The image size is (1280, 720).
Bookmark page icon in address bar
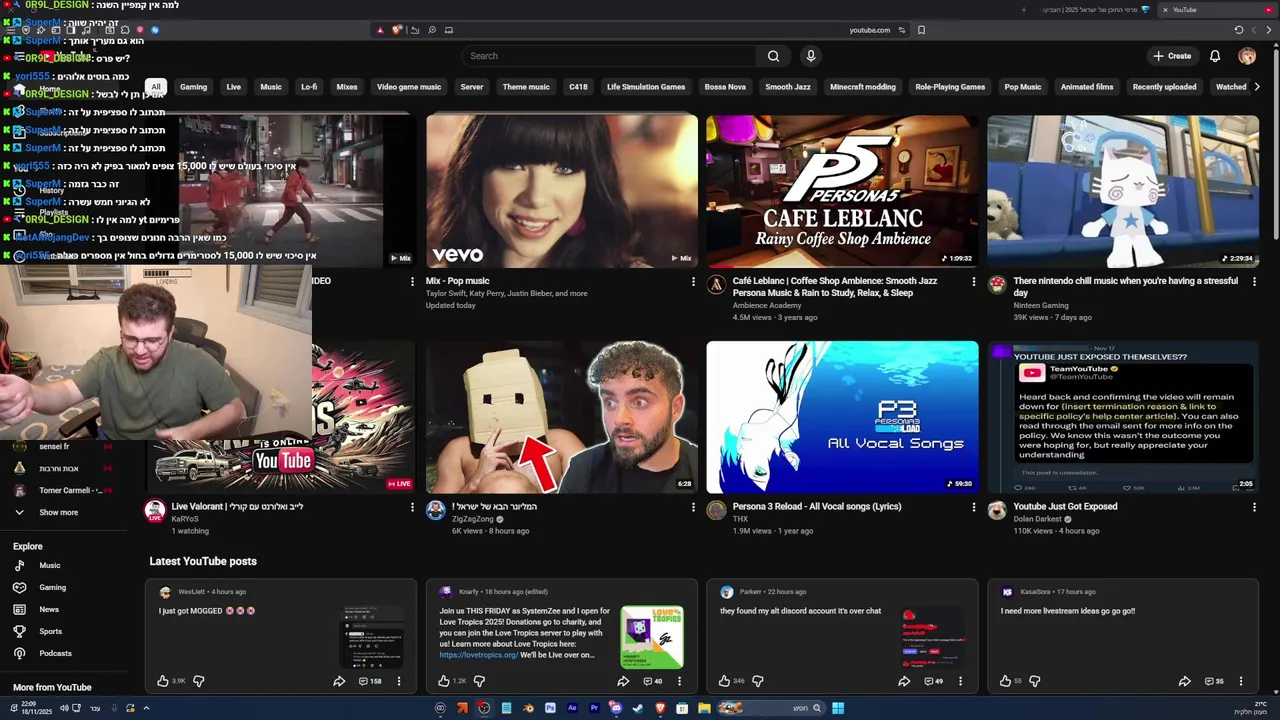coord(921,30)
